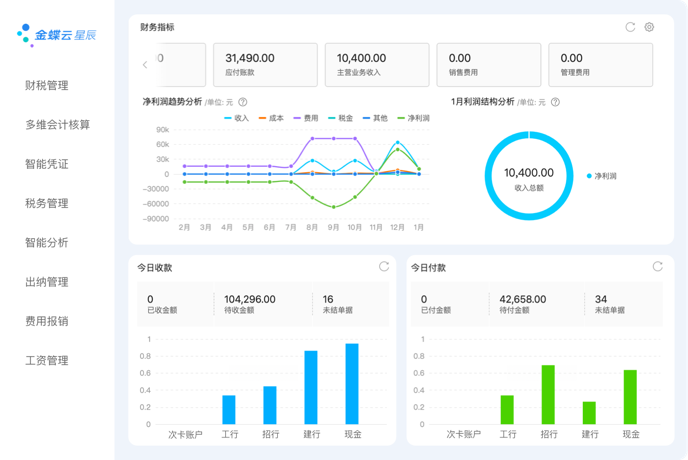Refresh the 今日收款 card

384,267
